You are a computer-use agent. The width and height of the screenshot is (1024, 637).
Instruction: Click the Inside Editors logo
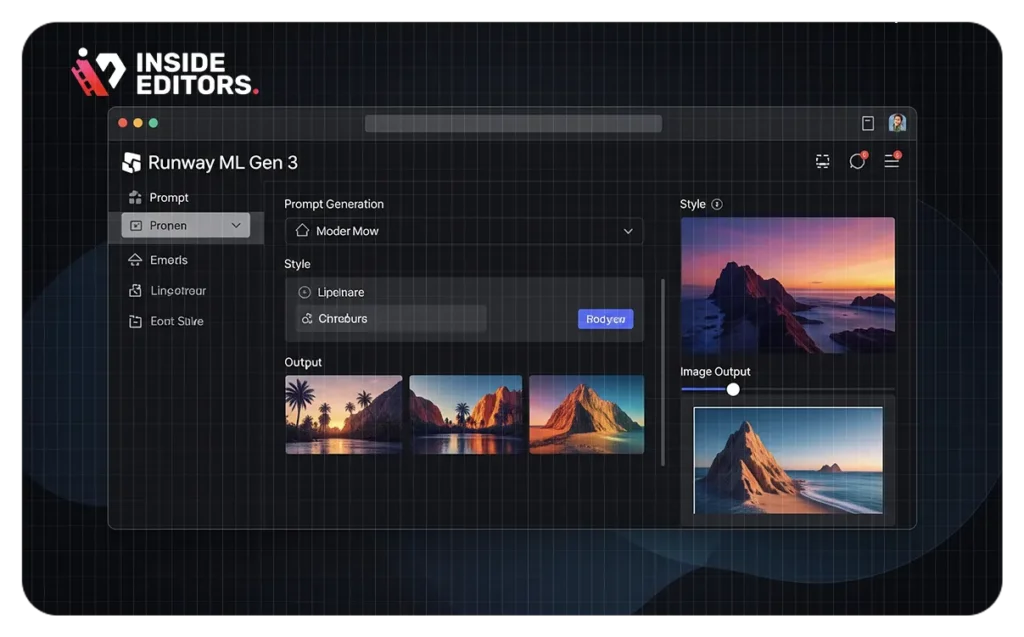coord(165,73)
